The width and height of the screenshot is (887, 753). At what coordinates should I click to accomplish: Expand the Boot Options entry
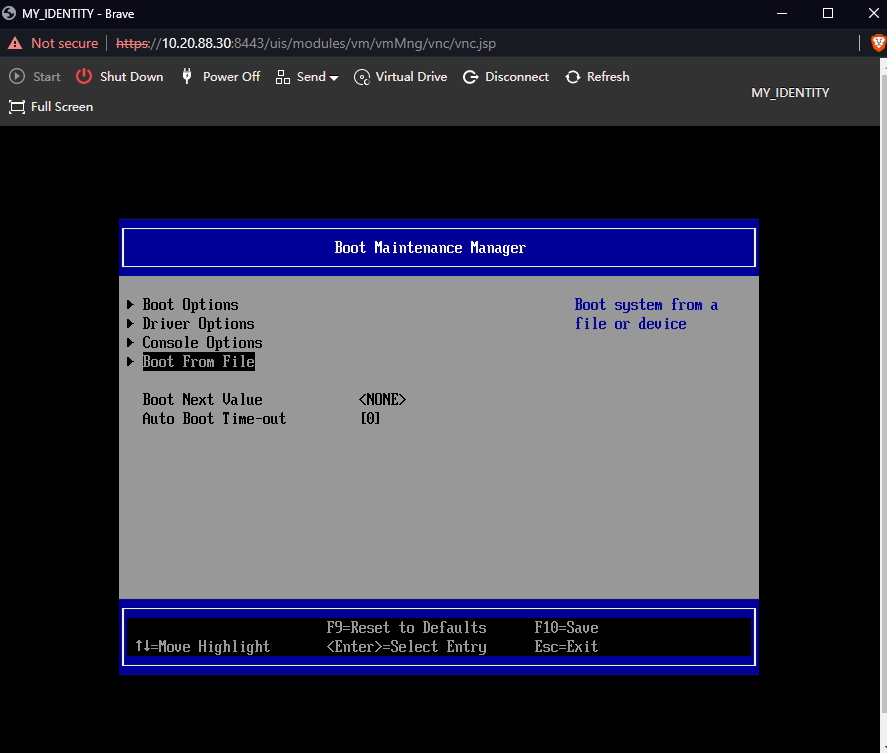(x=190, y=304)
